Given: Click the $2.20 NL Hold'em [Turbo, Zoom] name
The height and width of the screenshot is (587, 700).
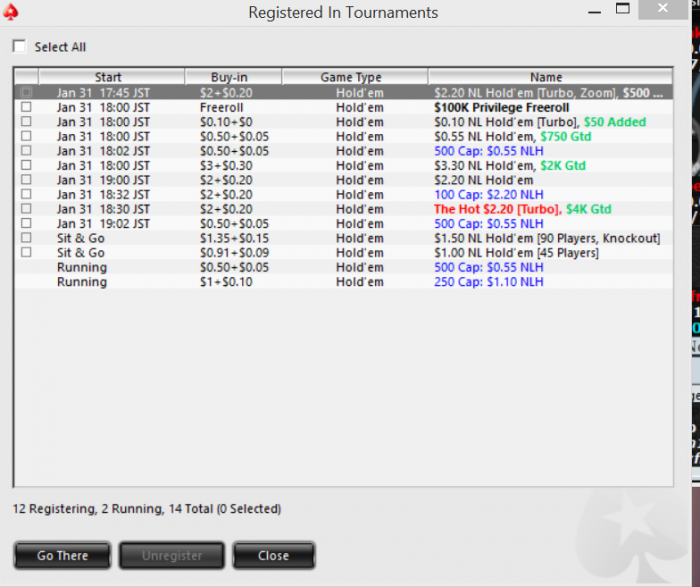Looking at the screenshot, I should pyautogui.click(x=548, y=93).
